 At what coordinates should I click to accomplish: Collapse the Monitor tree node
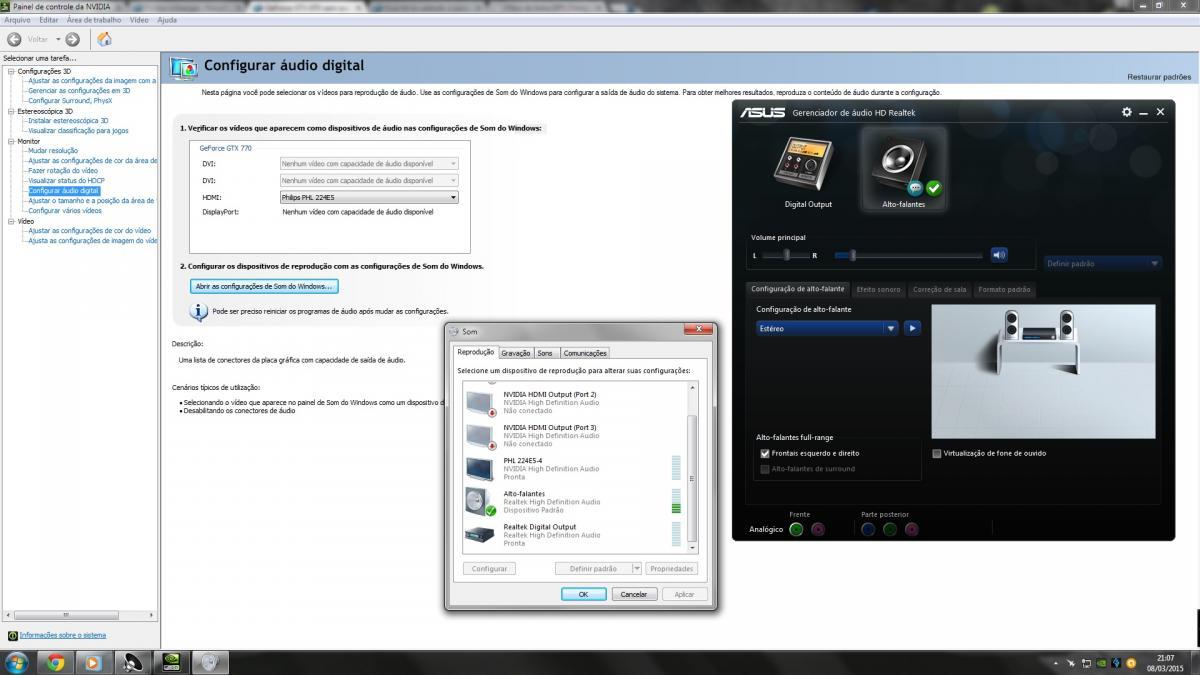[x=11, y=141]
